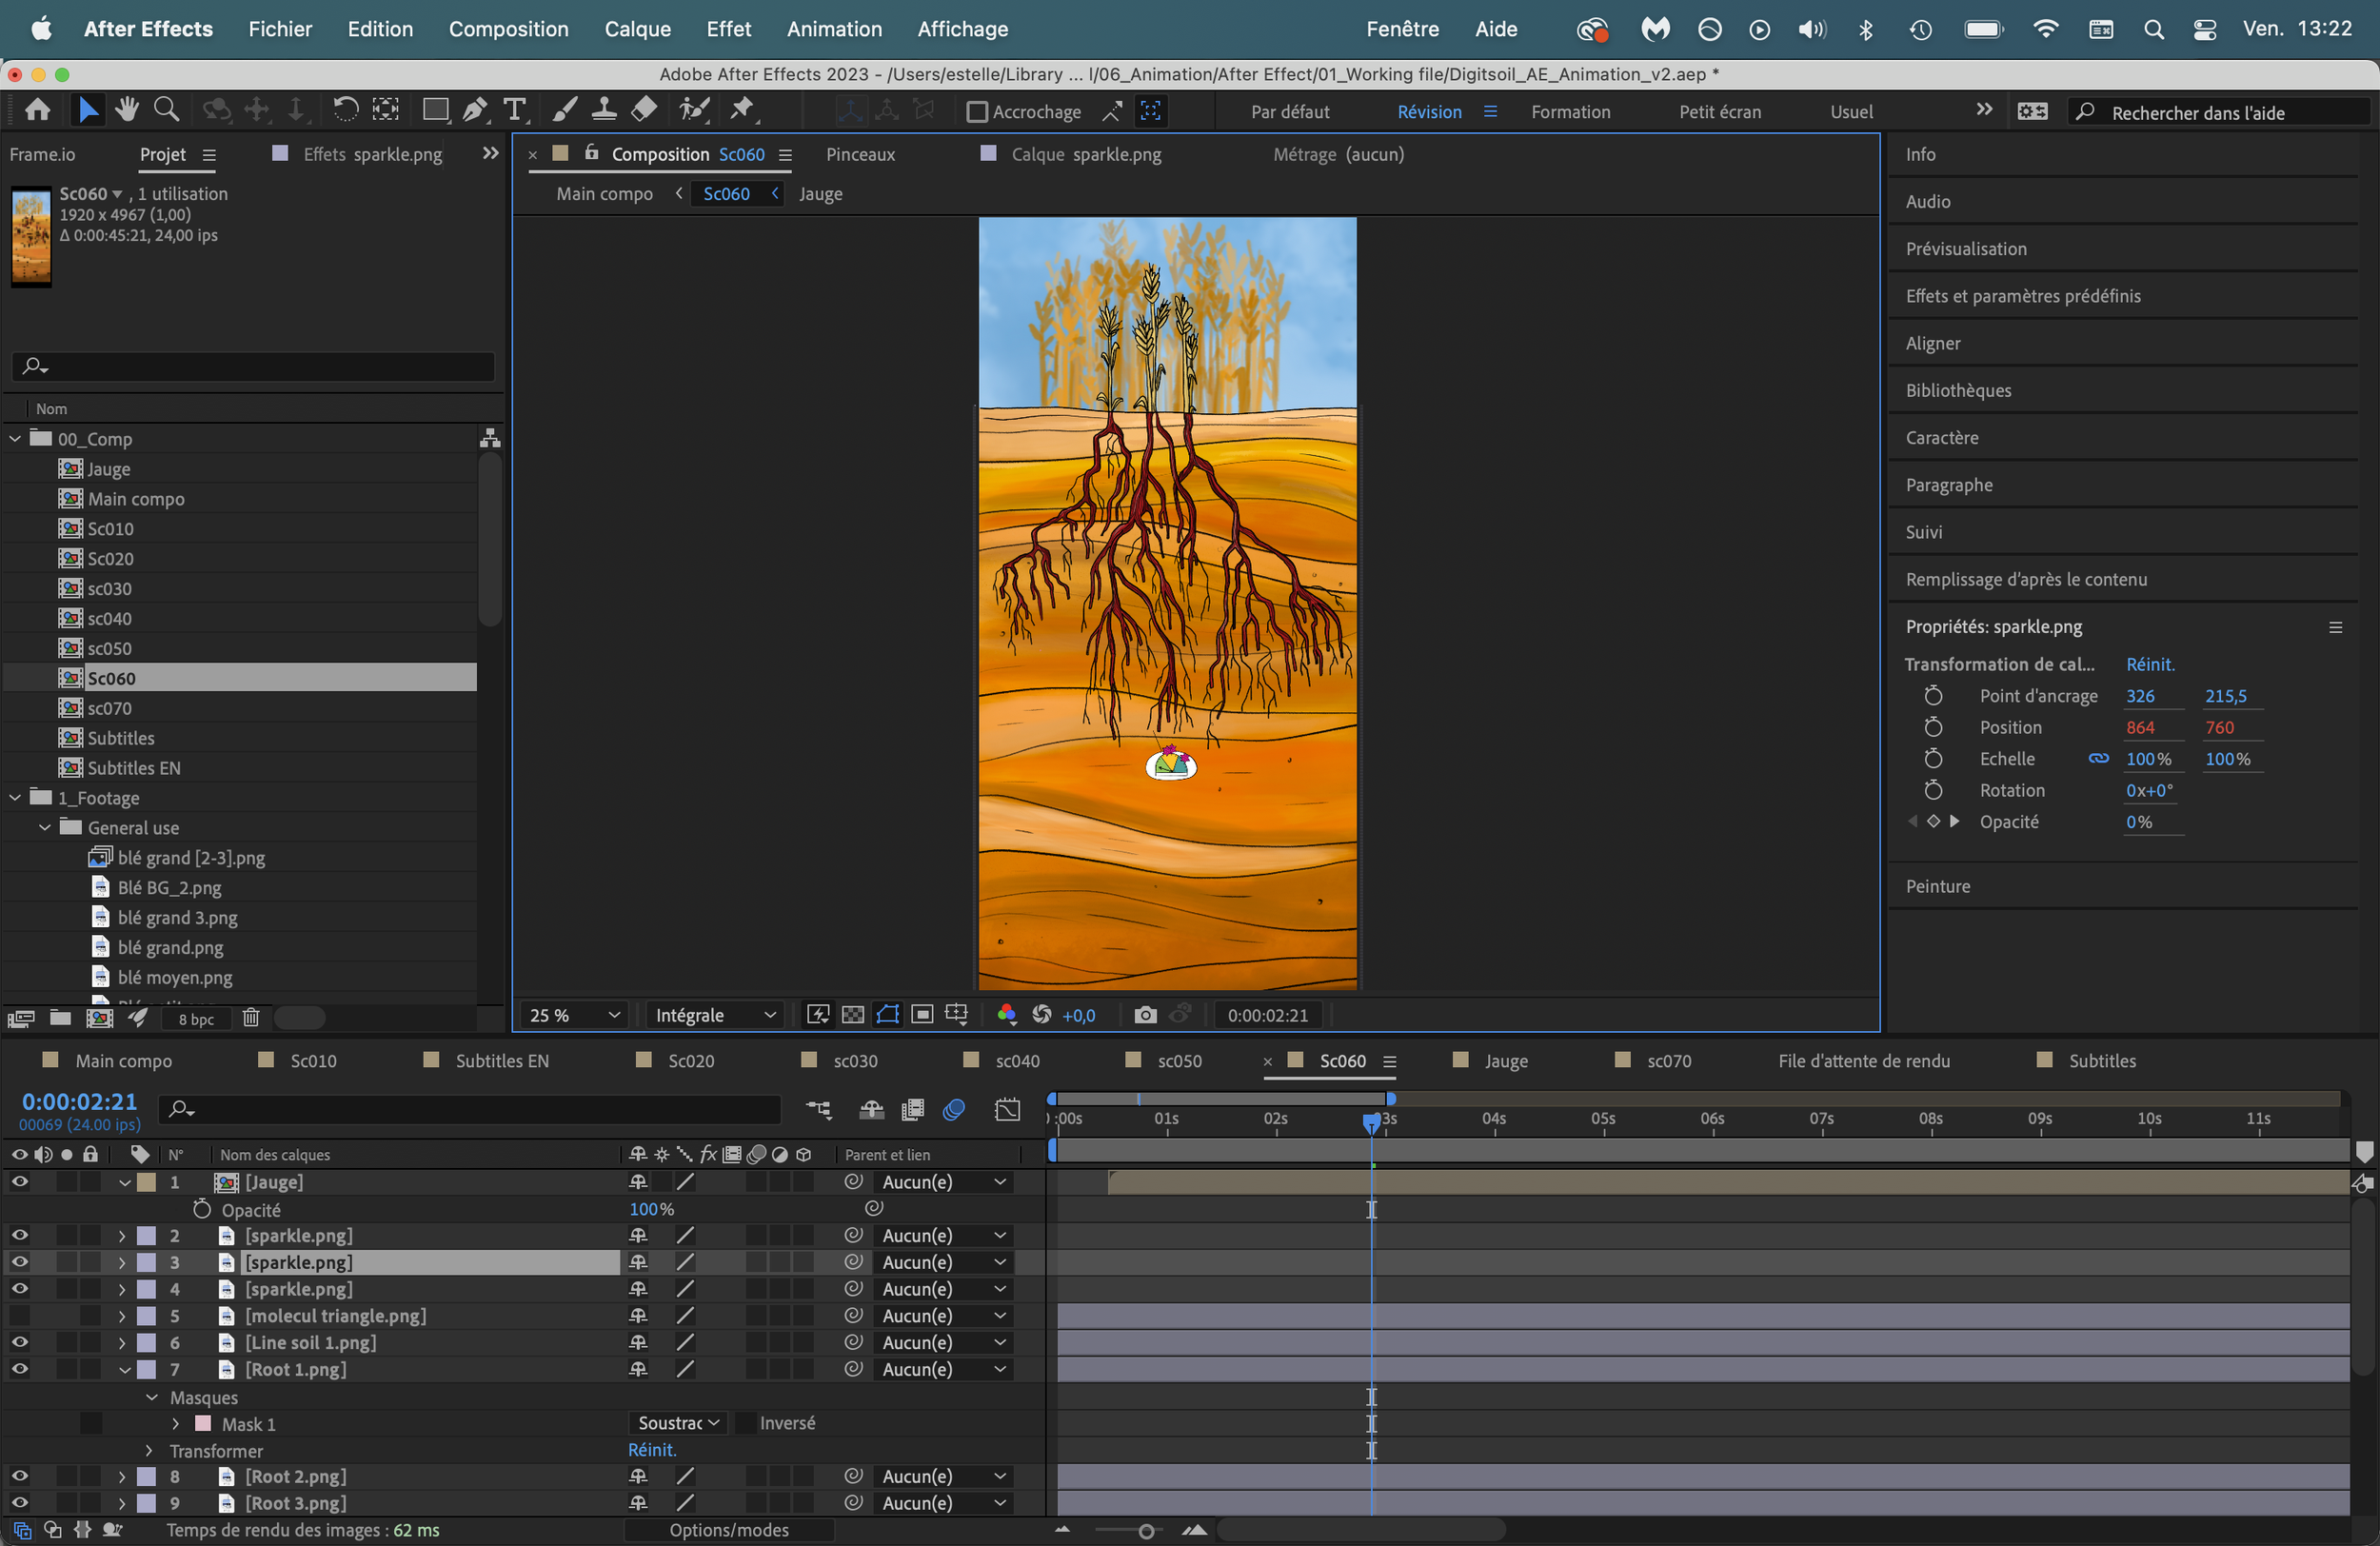Screen dimensions: 2380x1546
Task: Open the Calque menu
Action: tap(637, 29)
